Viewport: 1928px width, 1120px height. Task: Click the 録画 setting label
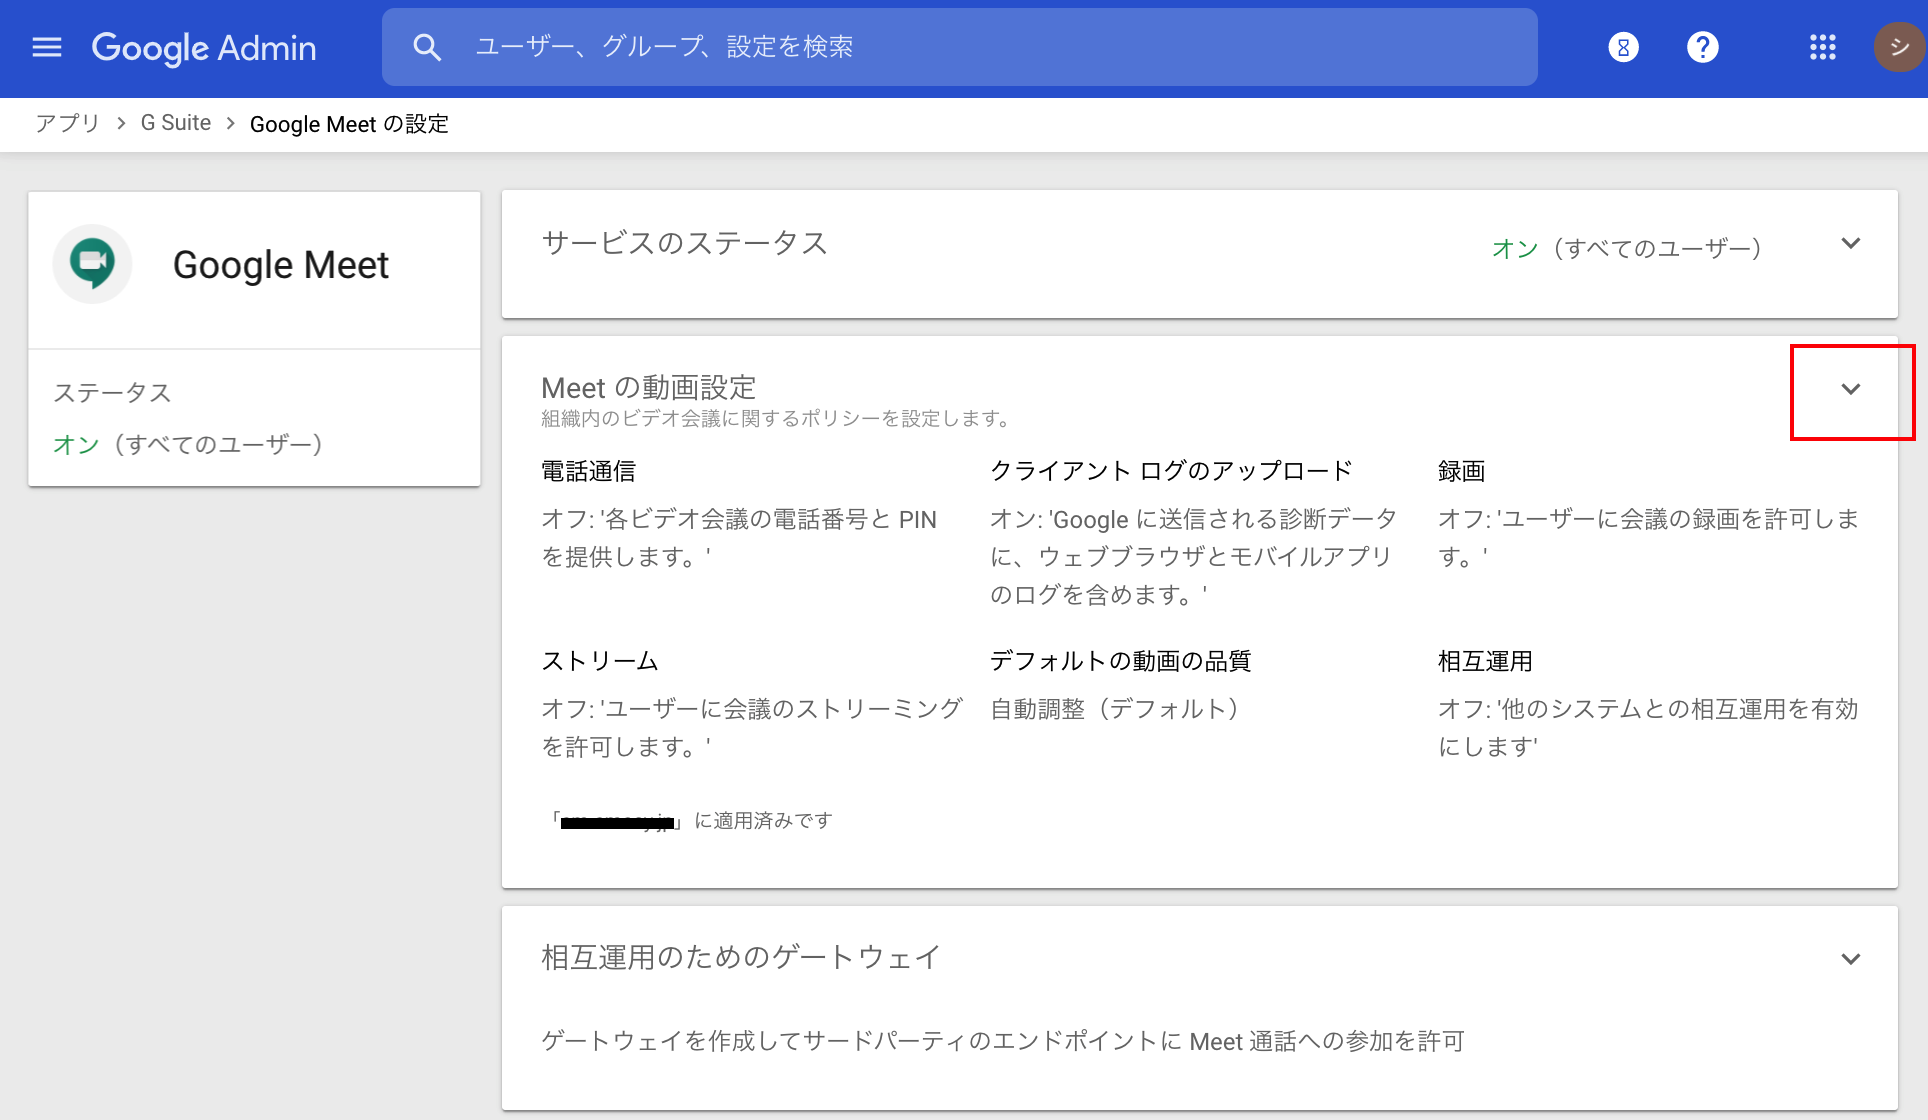(x=1461, y=471)
